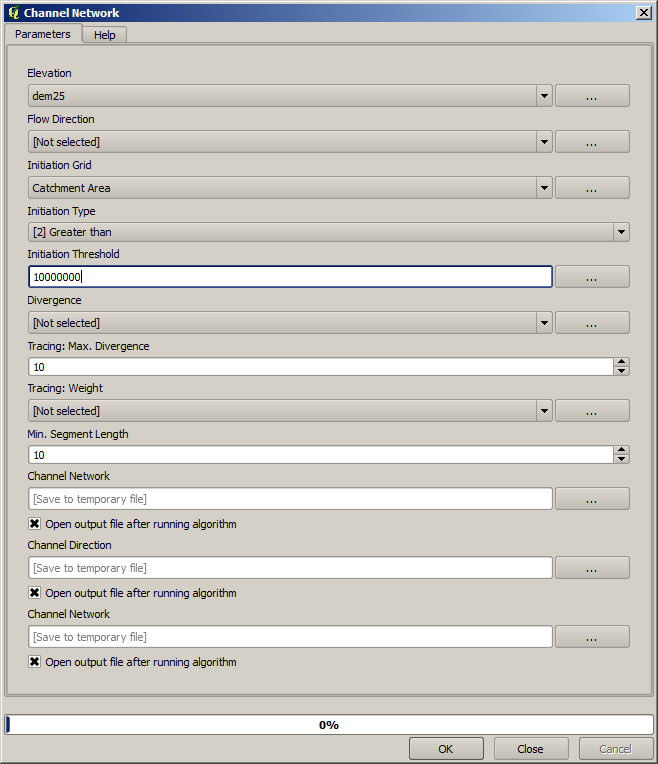Screen dimensions: 658x764
Task: Open the Initiation Type dropdown
Action: click(621, 232)
